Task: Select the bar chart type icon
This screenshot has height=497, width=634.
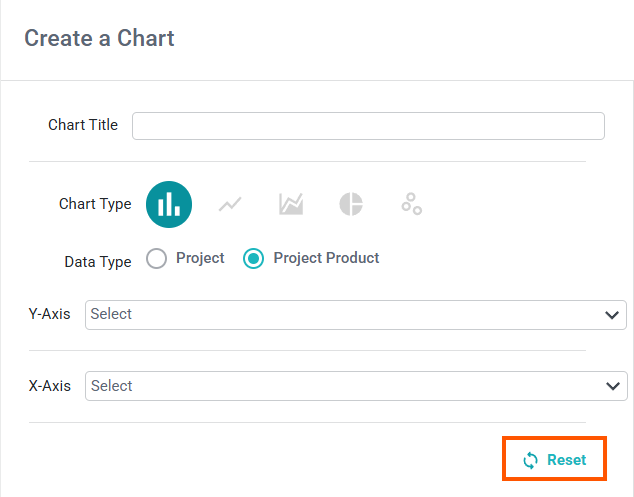Action: tap(169, 204)
